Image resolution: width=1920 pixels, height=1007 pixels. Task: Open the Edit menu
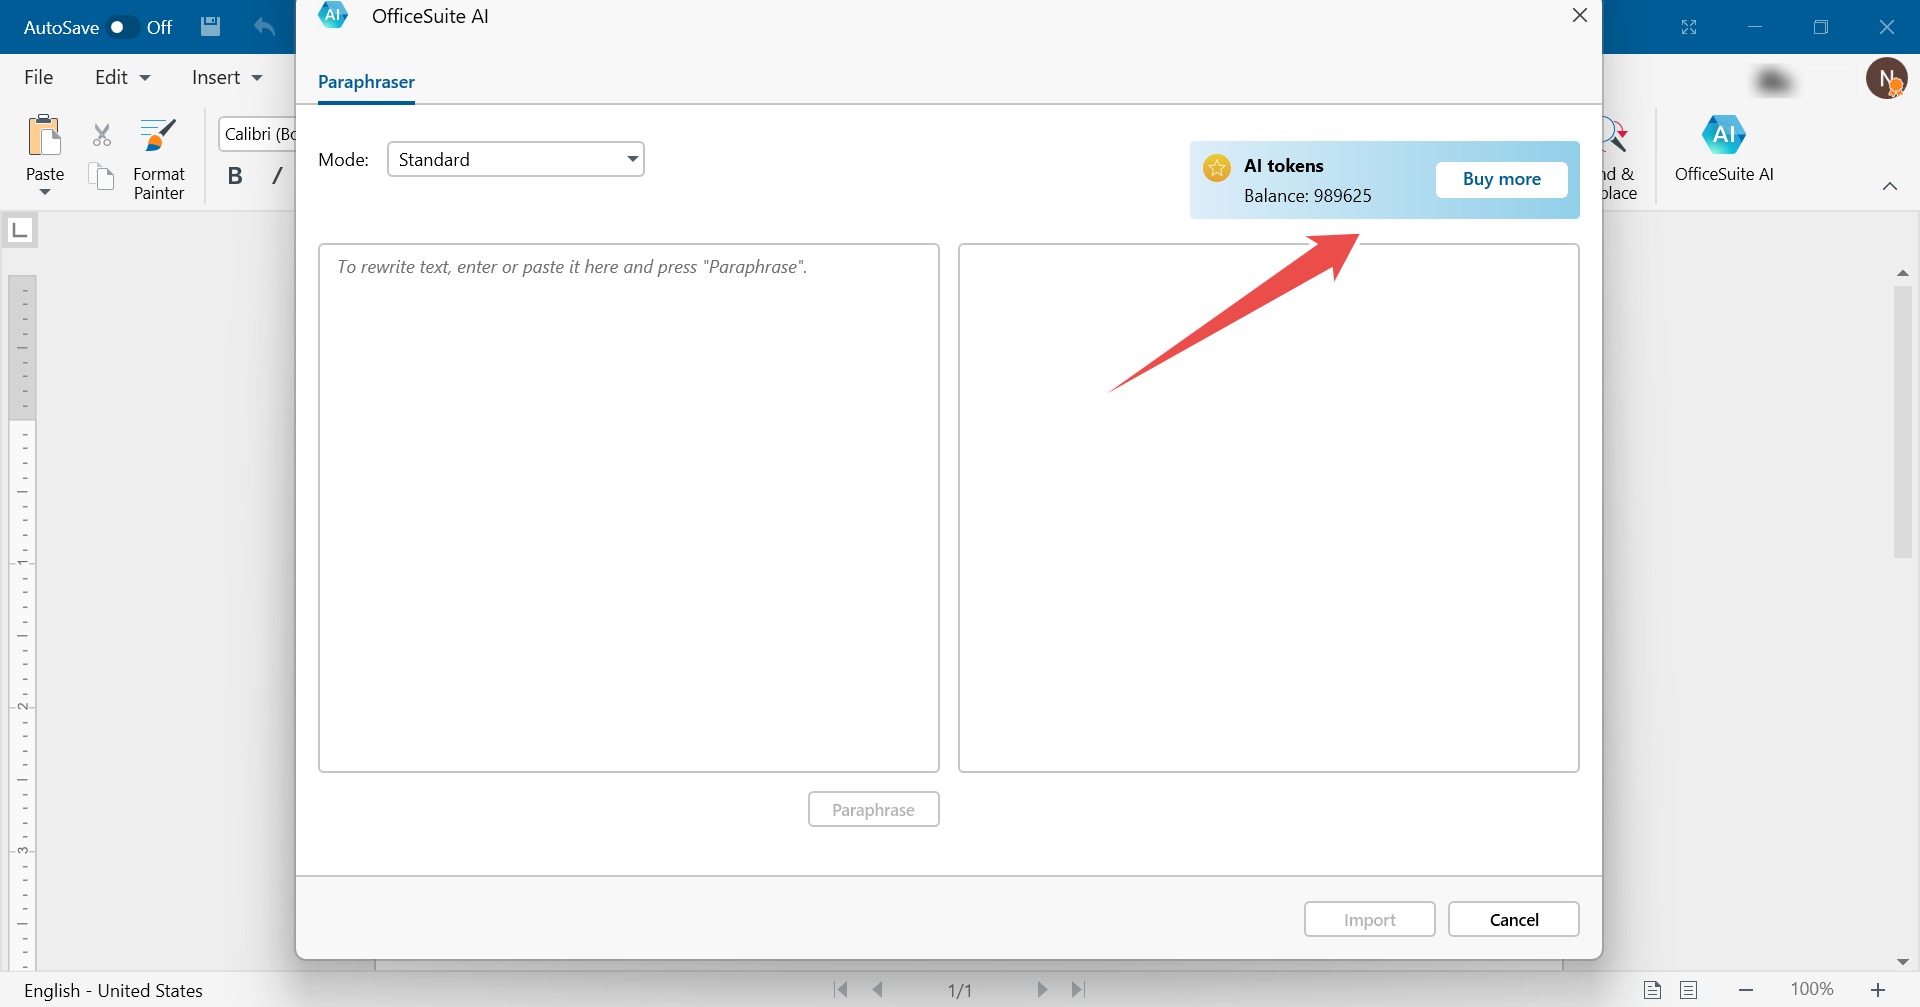click(x=122, y=77)
